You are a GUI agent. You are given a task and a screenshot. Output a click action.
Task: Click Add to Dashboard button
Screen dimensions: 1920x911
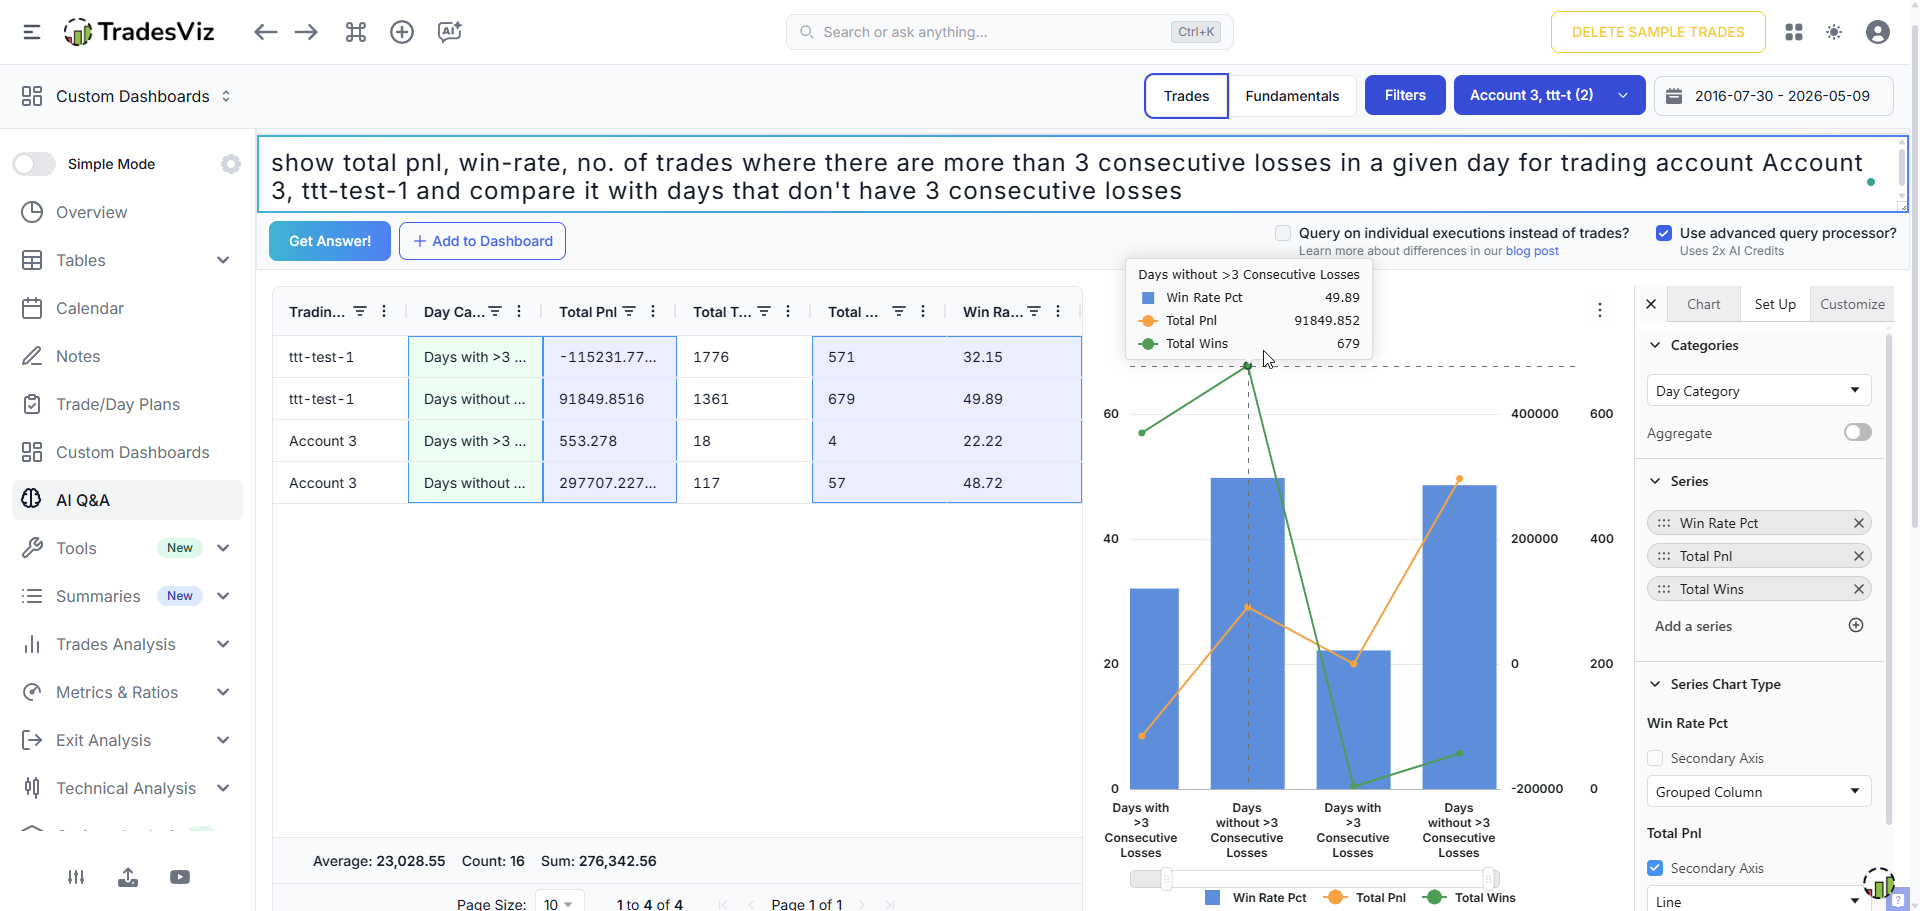click(482, 241)
